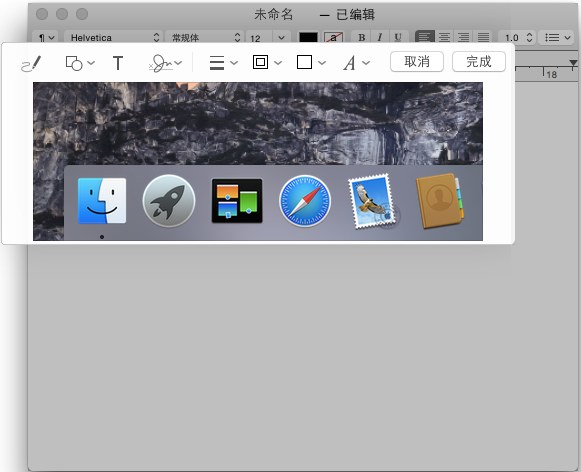Expand the Shapes dropdown chevron

click(91, 63)
